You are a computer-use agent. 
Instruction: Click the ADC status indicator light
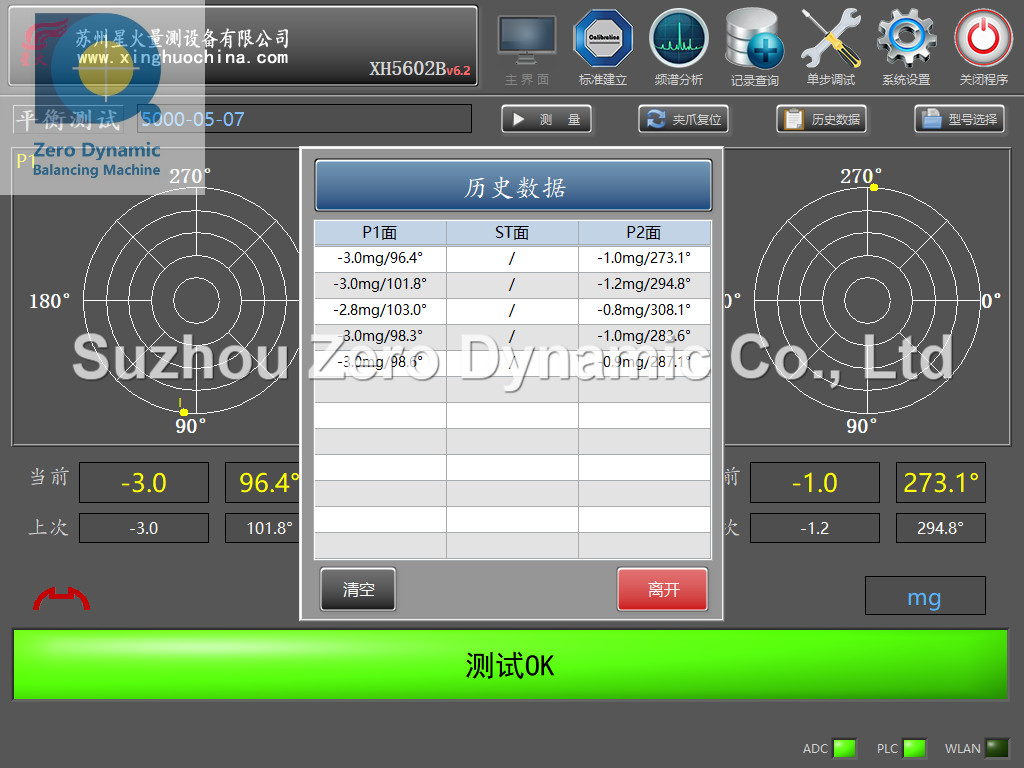click(844, 748)
